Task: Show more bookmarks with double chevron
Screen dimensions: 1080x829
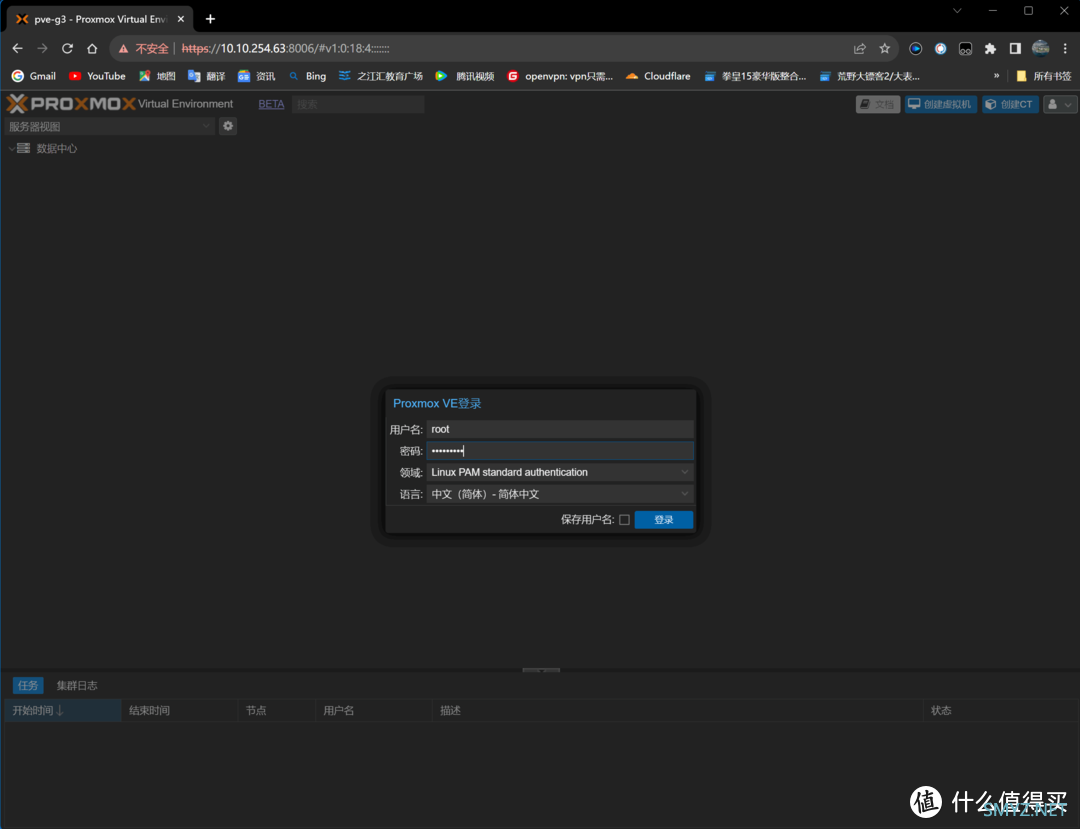Action: (x=996, y=76)
